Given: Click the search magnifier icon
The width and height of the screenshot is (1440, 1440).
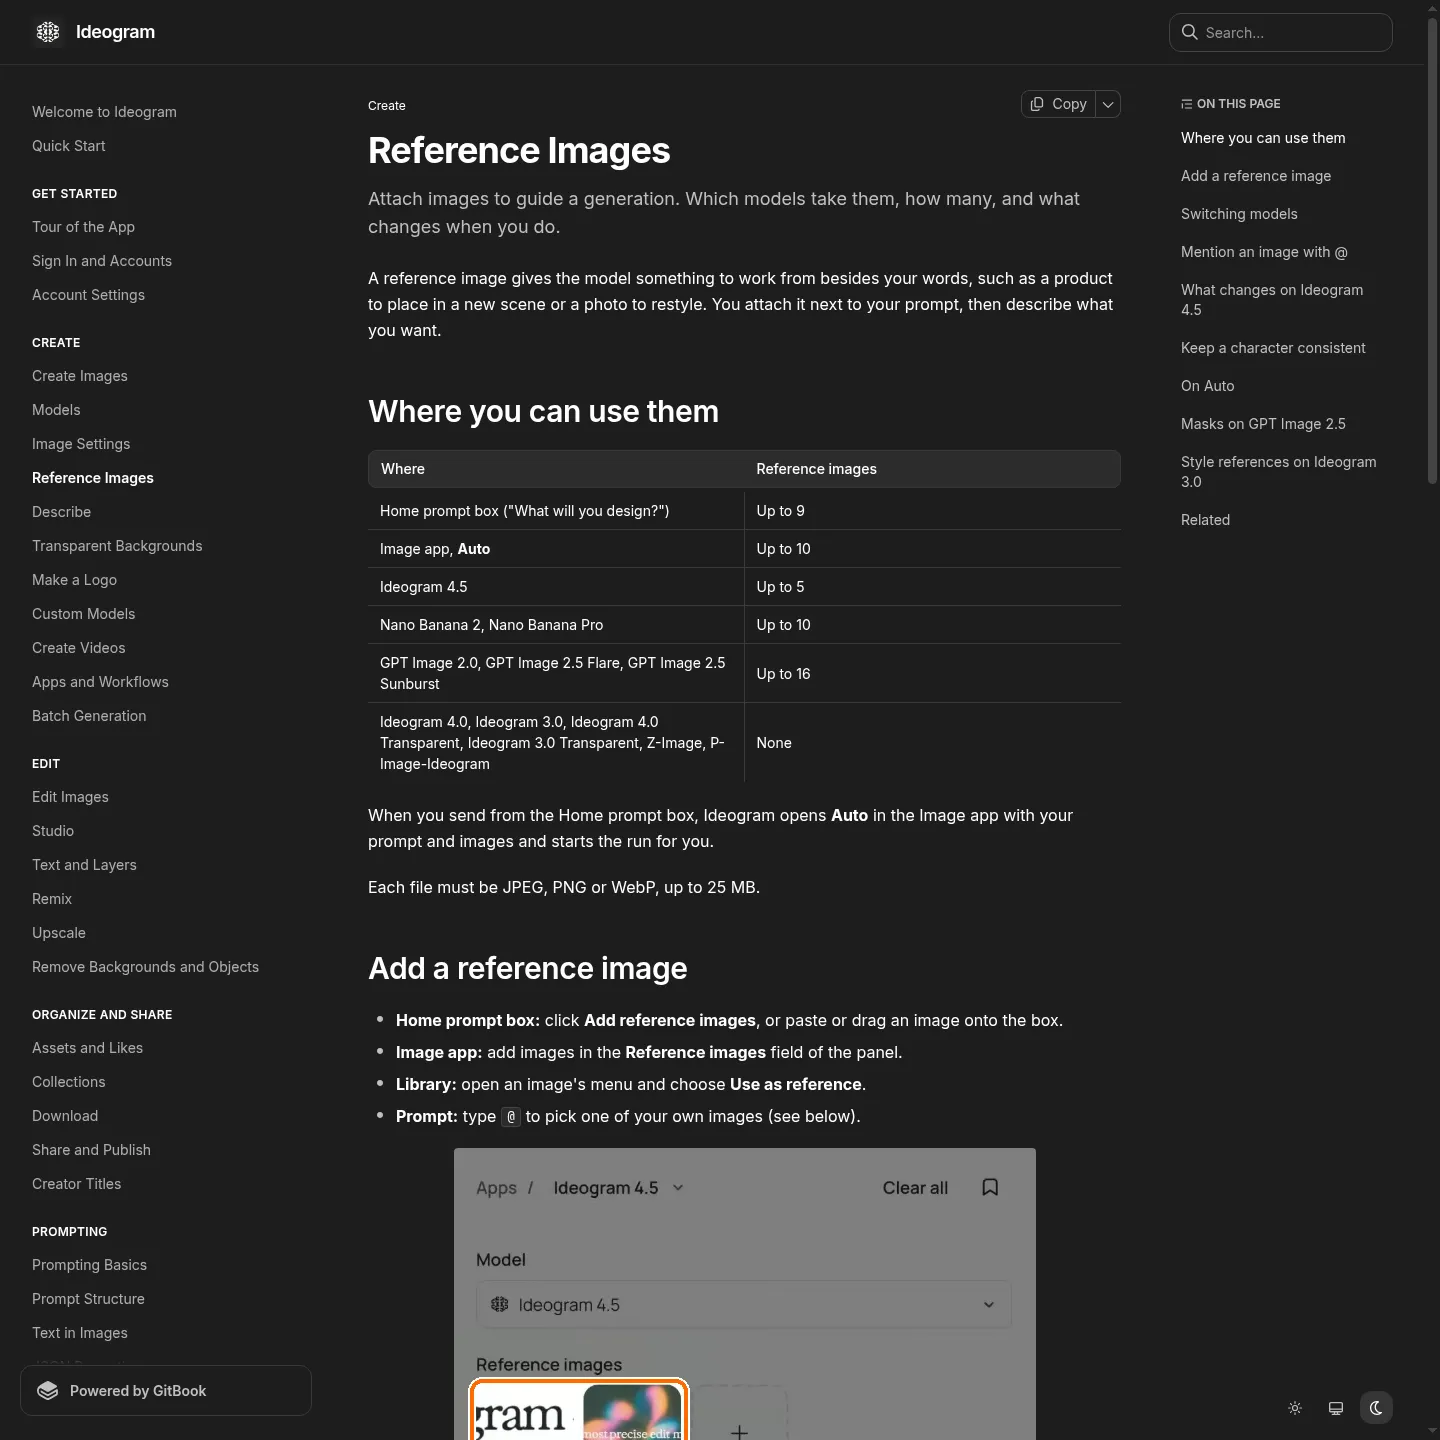Looking at the screenshot, I should [x=1190, y=32].
